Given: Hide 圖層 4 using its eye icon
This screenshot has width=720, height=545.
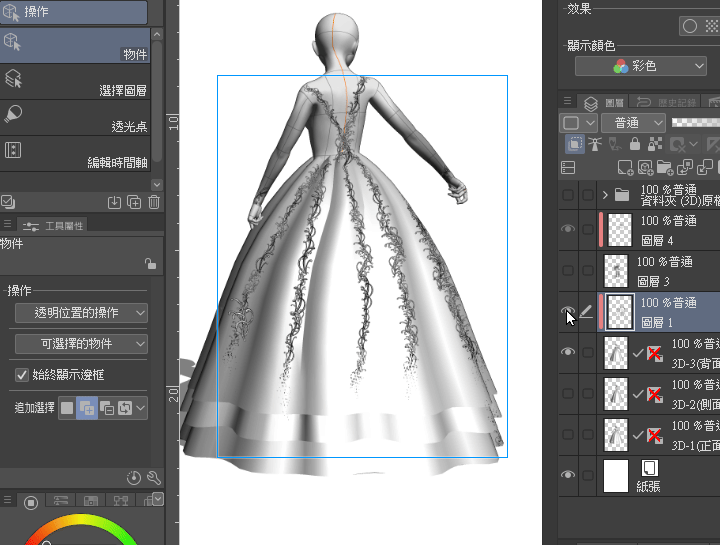Looking at the screenshot, I should pyautogui.click(x=568, y=229).
